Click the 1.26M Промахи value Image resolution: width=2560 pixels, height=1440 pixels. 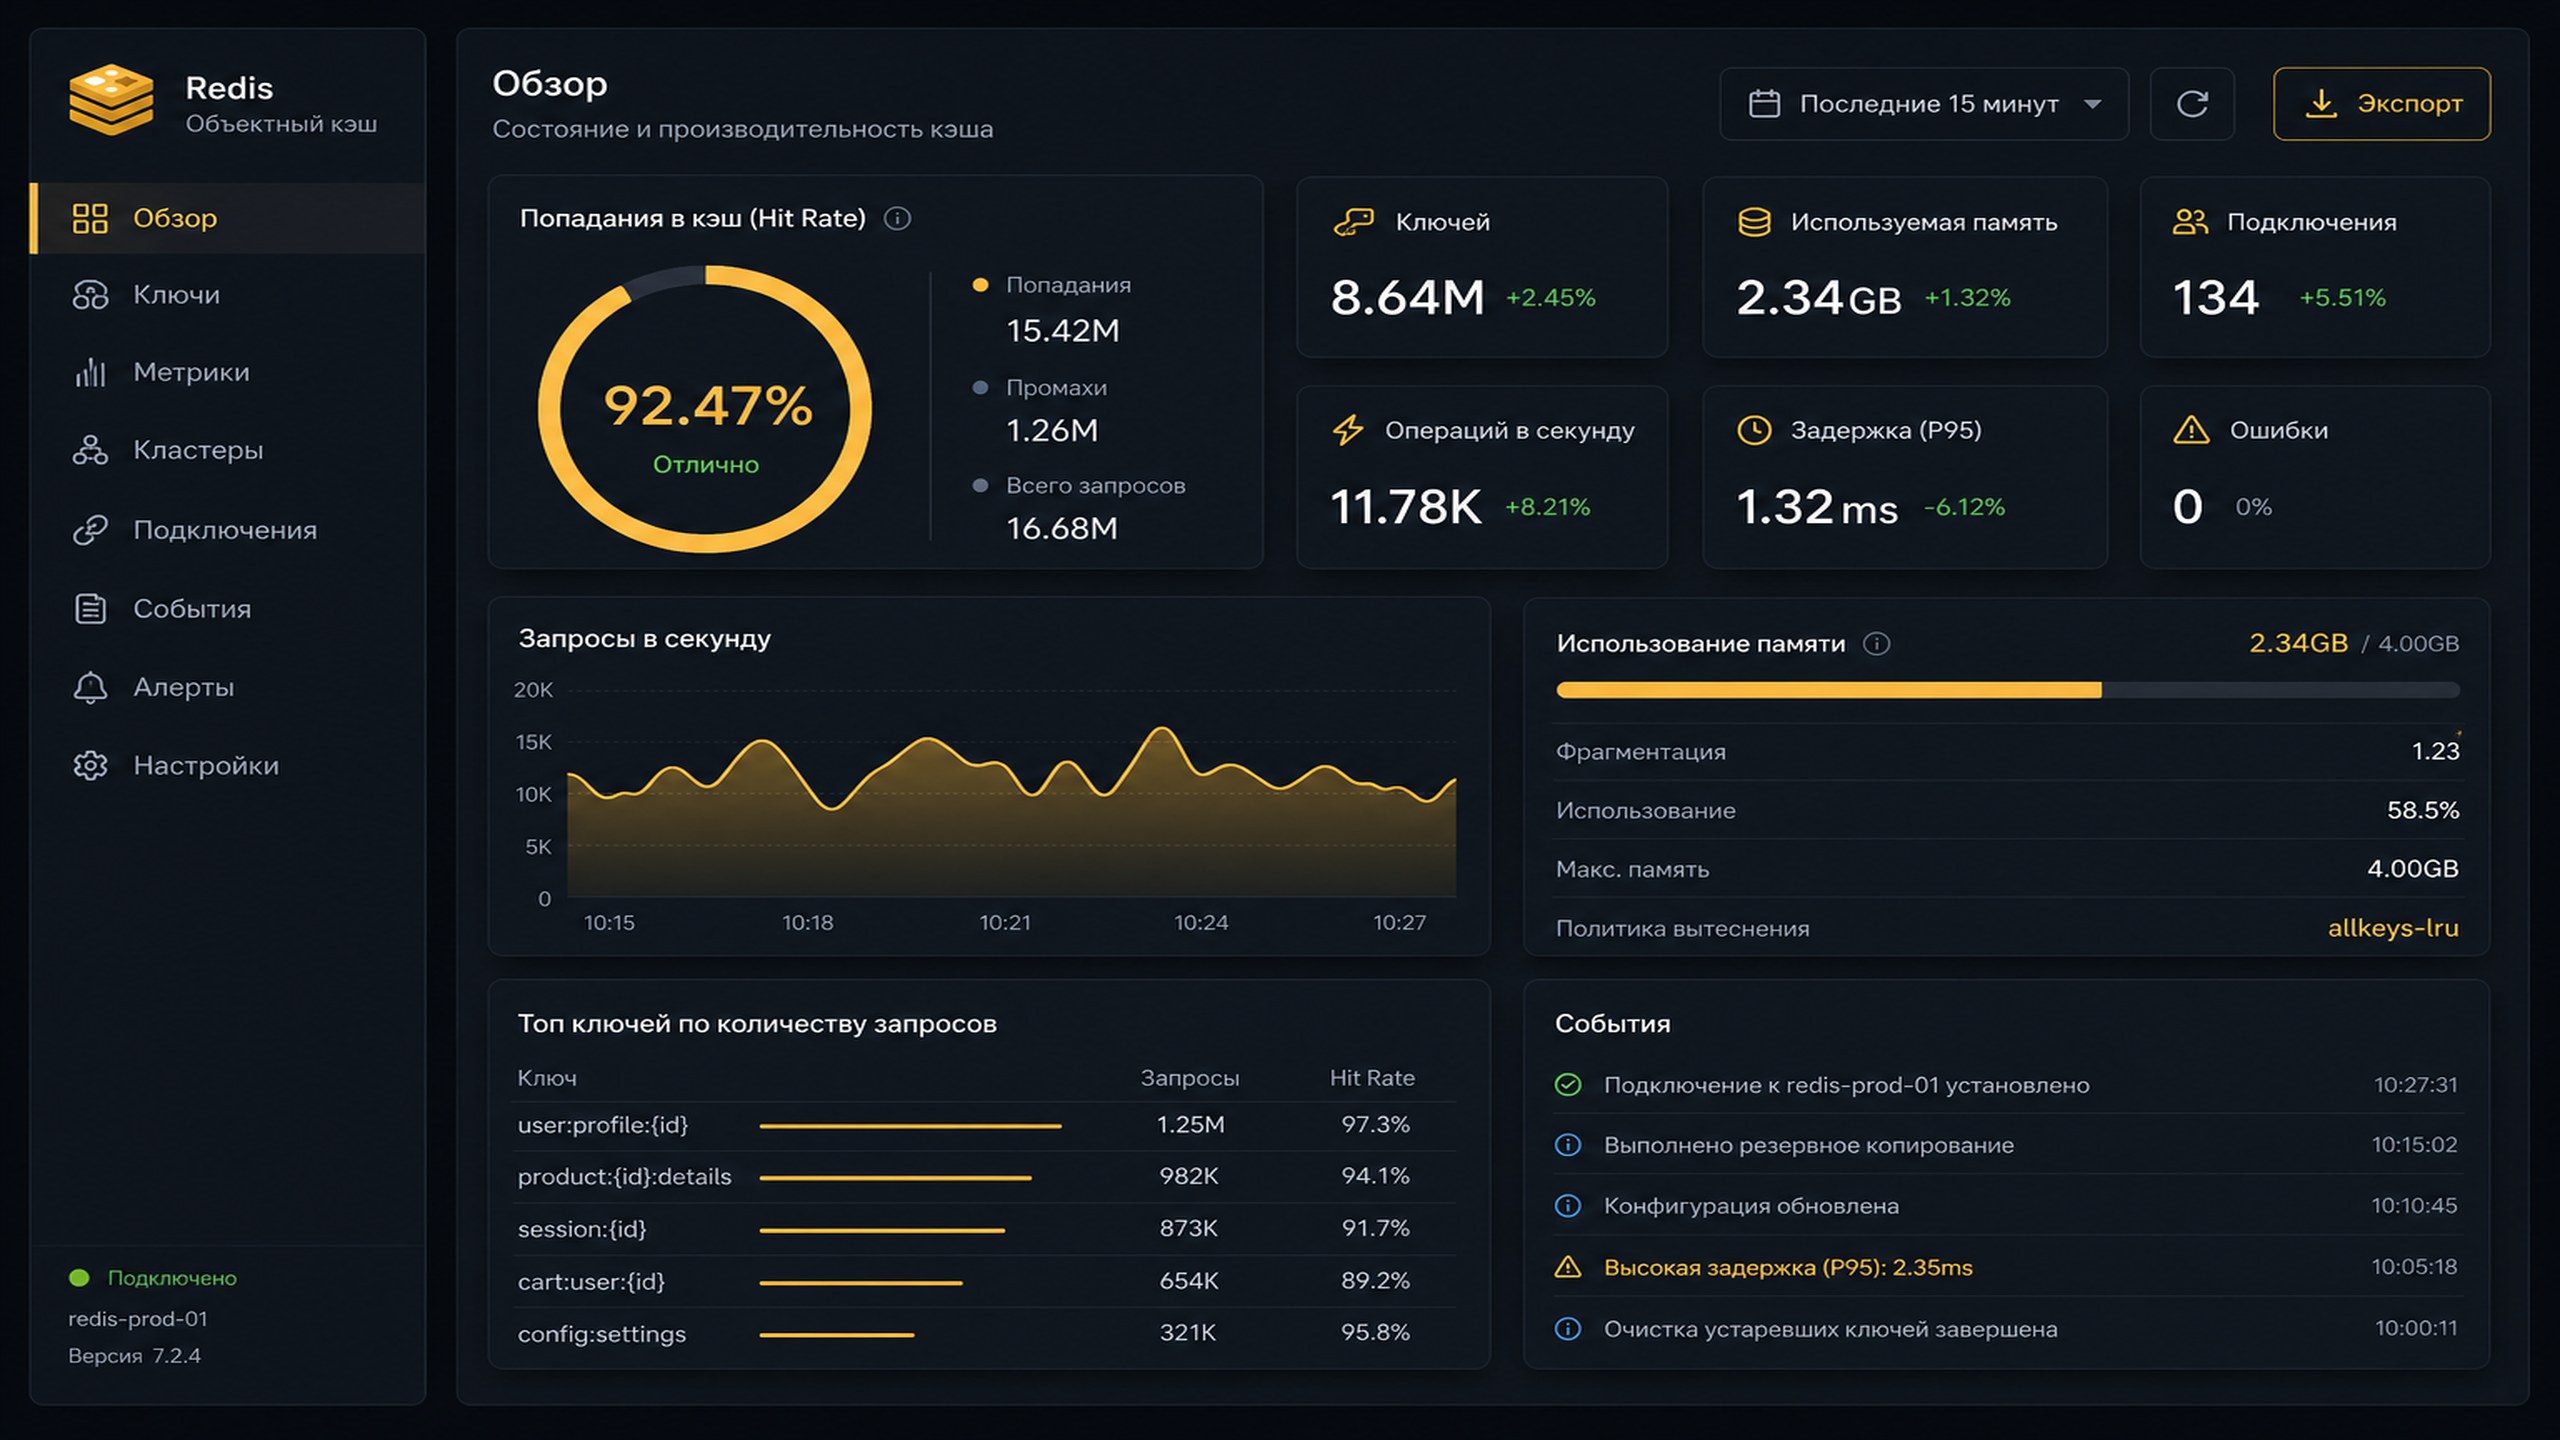(x=1052, y=431)
